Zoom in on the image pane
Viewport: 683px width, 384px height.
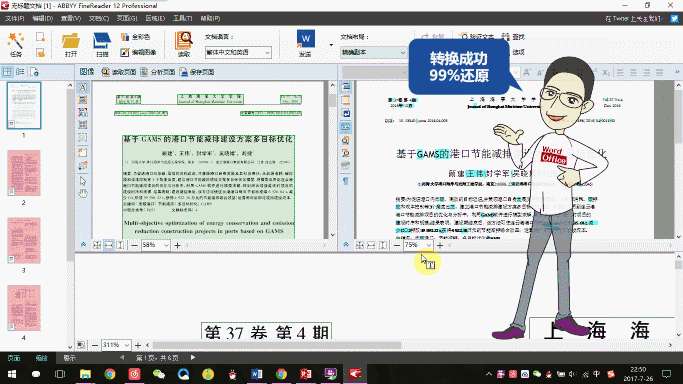pos(177,246)
